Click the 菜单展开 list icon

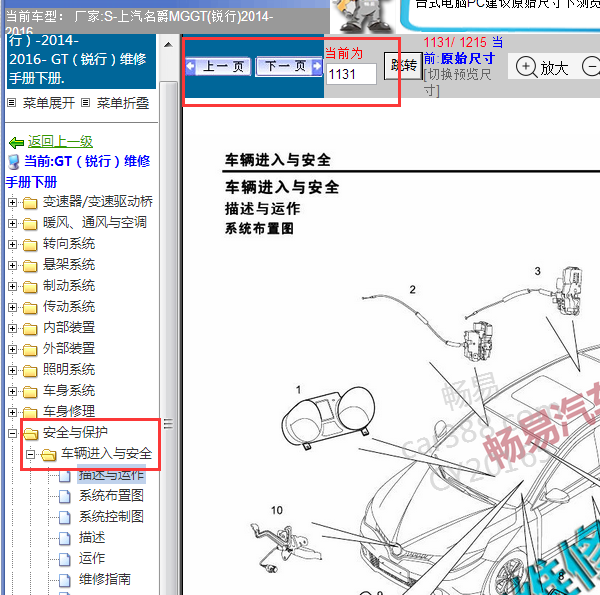point(12,103)
